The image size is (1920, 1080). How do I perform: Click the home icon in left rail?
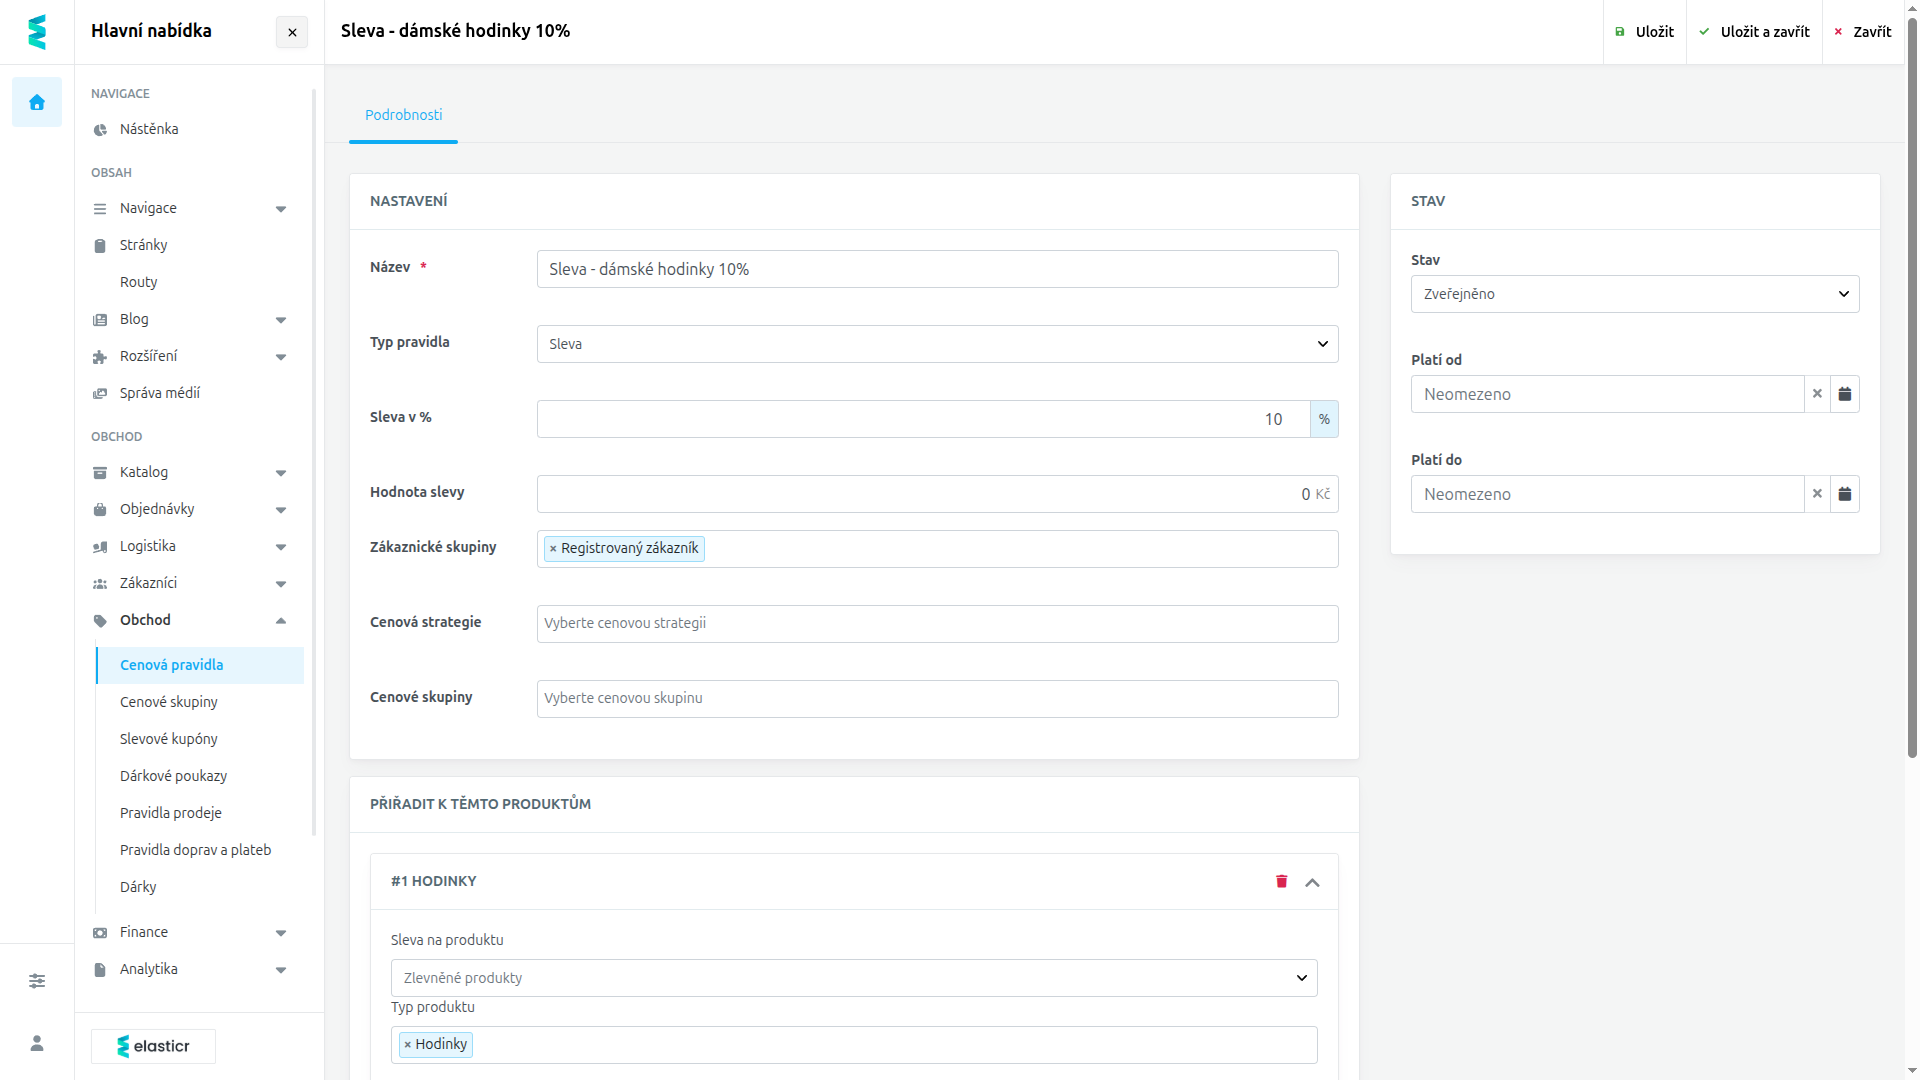[x=37, y=102]
